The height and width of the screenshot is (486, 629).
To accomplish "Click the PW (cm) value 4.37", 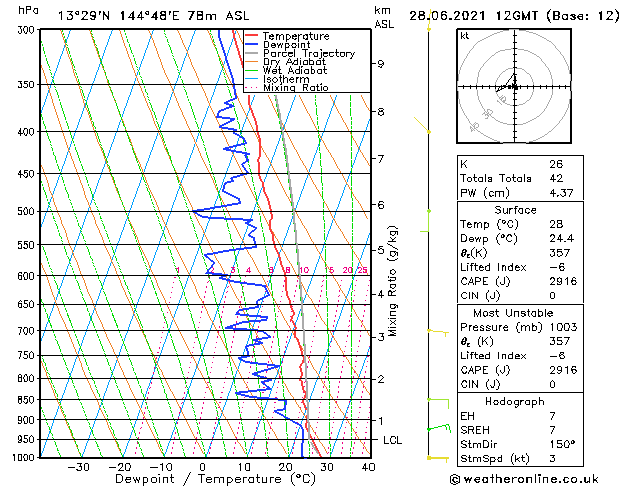I will point(561,193).
